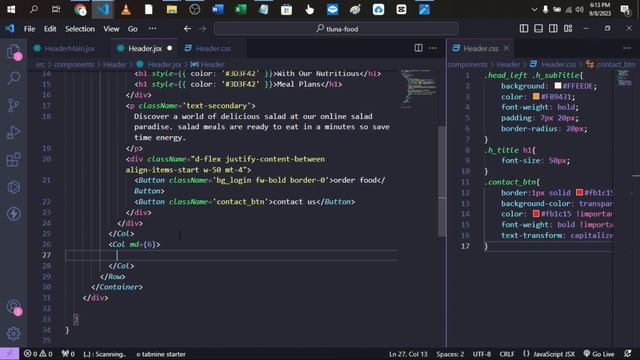Open the Go menu
This screenshot has height=360, width=640.
(x=133, y=29)
